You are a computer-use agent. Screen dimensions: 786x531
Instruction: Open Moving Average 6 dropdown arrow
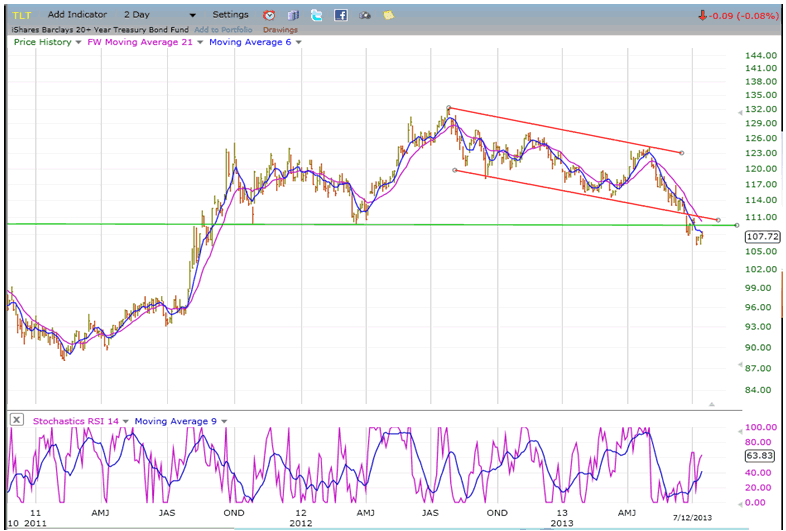point(298,42)
